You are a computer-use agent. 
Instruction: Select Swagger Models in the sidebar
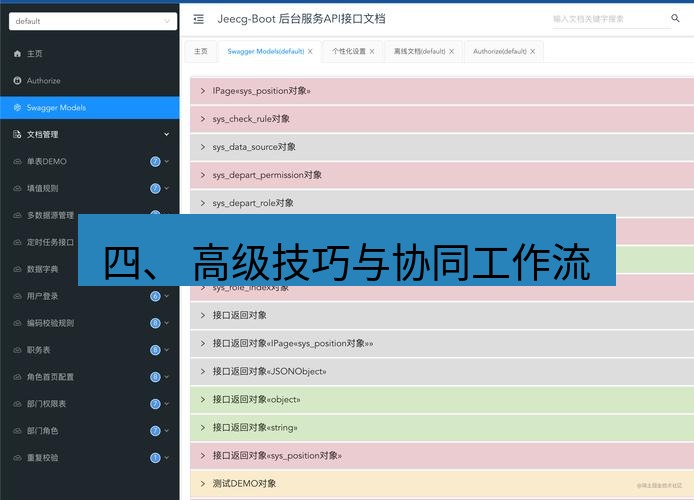coord(90,108)
